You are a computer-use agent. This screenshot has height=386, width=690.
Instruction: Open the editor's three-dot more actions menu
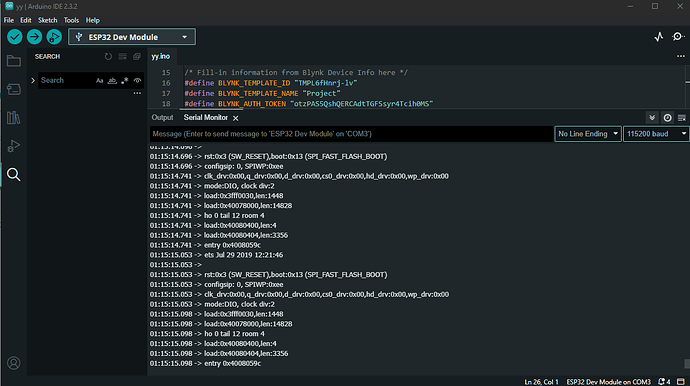(681, 56)
